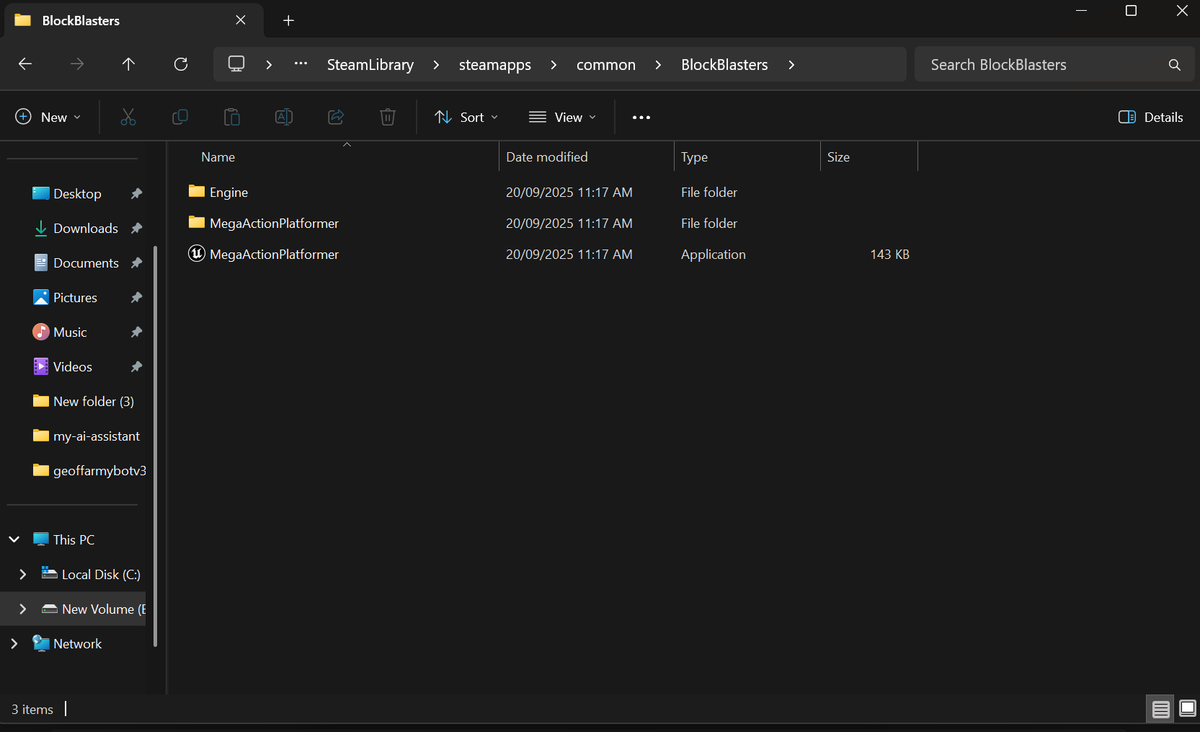Select the MegaActionPlatformer folder row
The height and width of the screenshot is (732, 1200).
548,223
